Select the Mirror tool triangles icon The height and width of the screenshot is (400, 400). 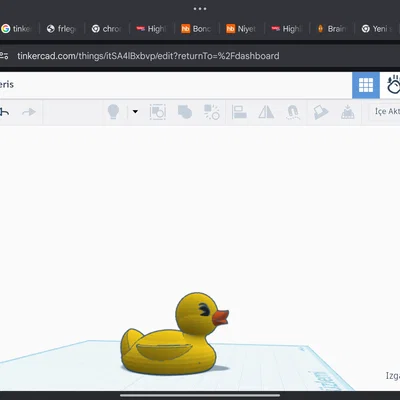tap(266, 112)
